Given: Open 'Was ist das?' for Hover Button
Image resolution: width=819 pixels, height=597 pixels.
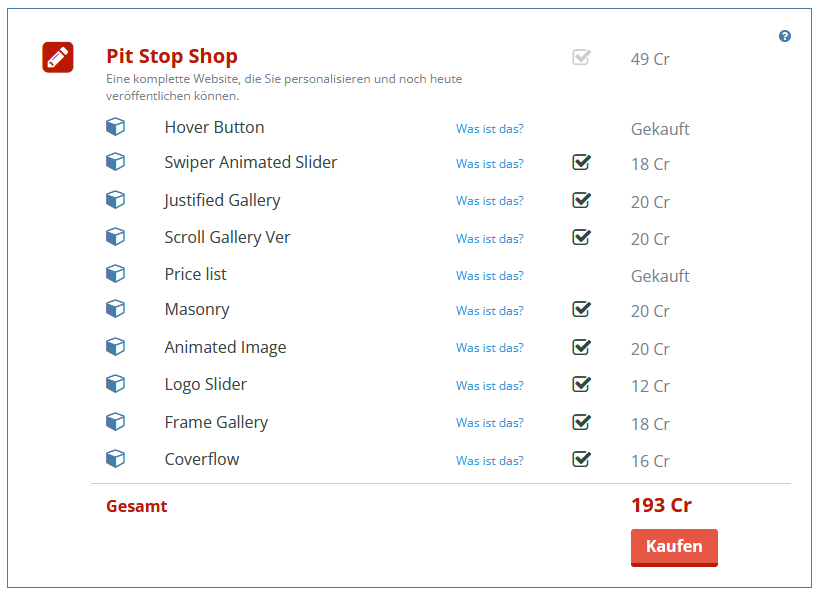Looking at the screenshot, I should [x=490, y=129].
